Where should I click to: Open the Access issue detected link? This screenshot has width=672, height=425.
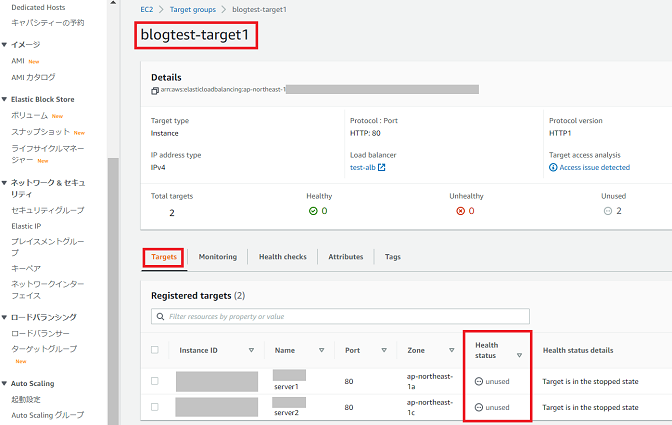[594, 168]
